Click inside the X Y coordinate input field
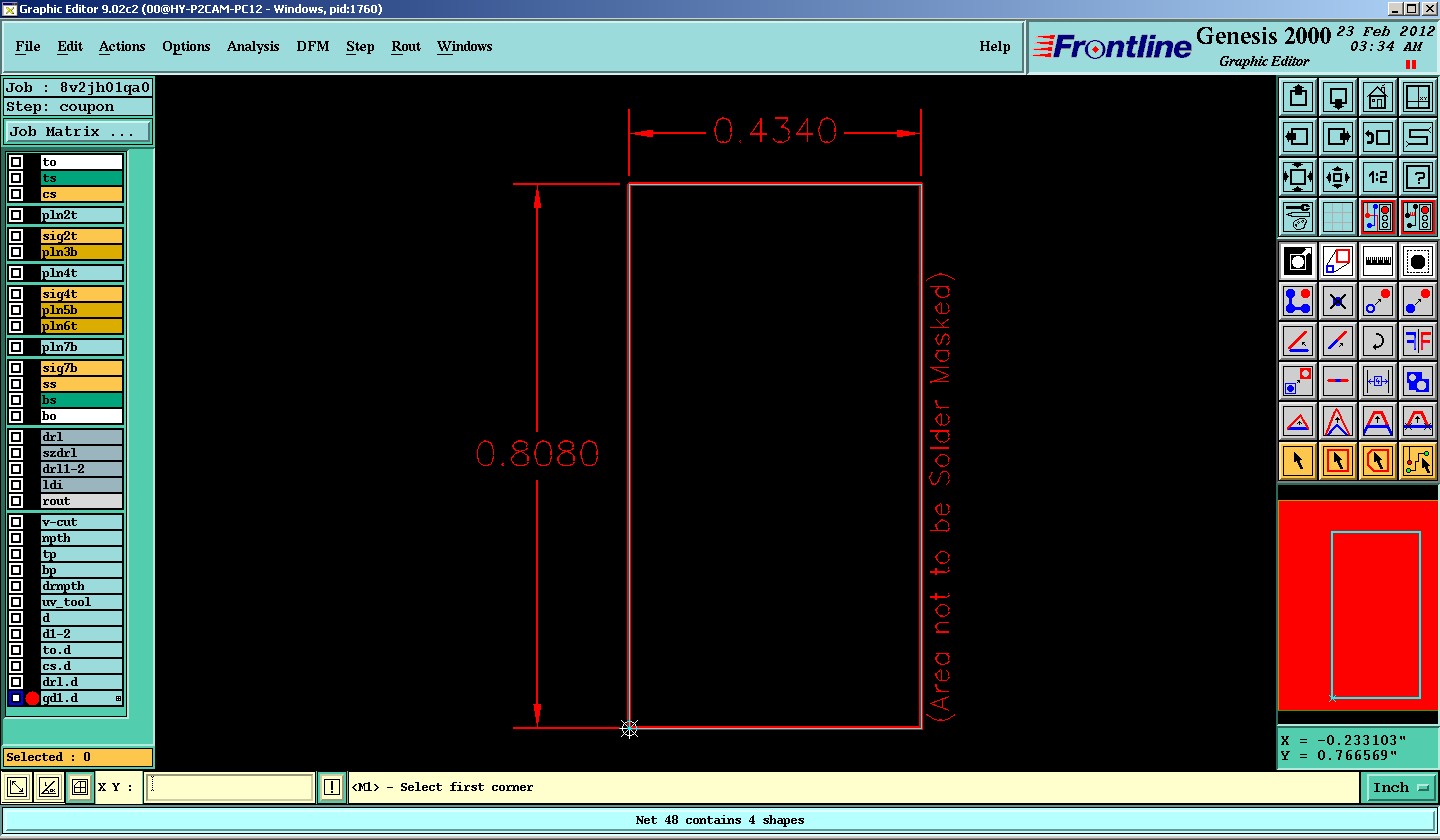 pos(229,788)
